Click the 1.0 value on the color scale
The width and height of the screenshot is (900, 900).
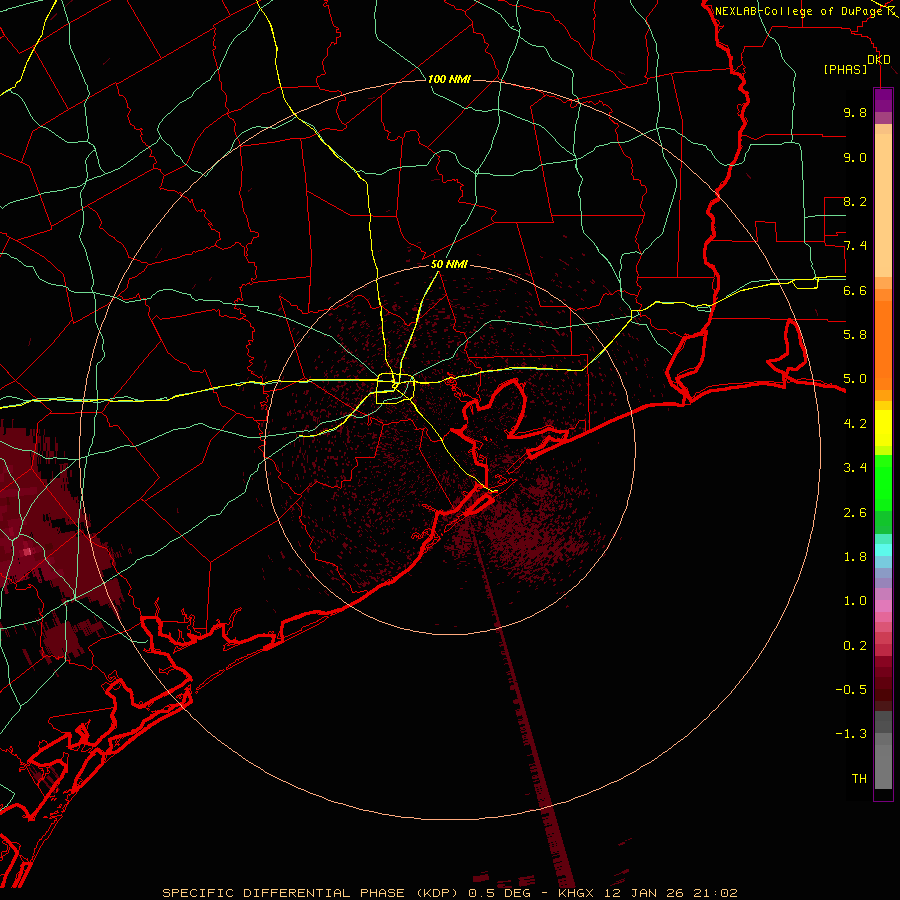855,601
